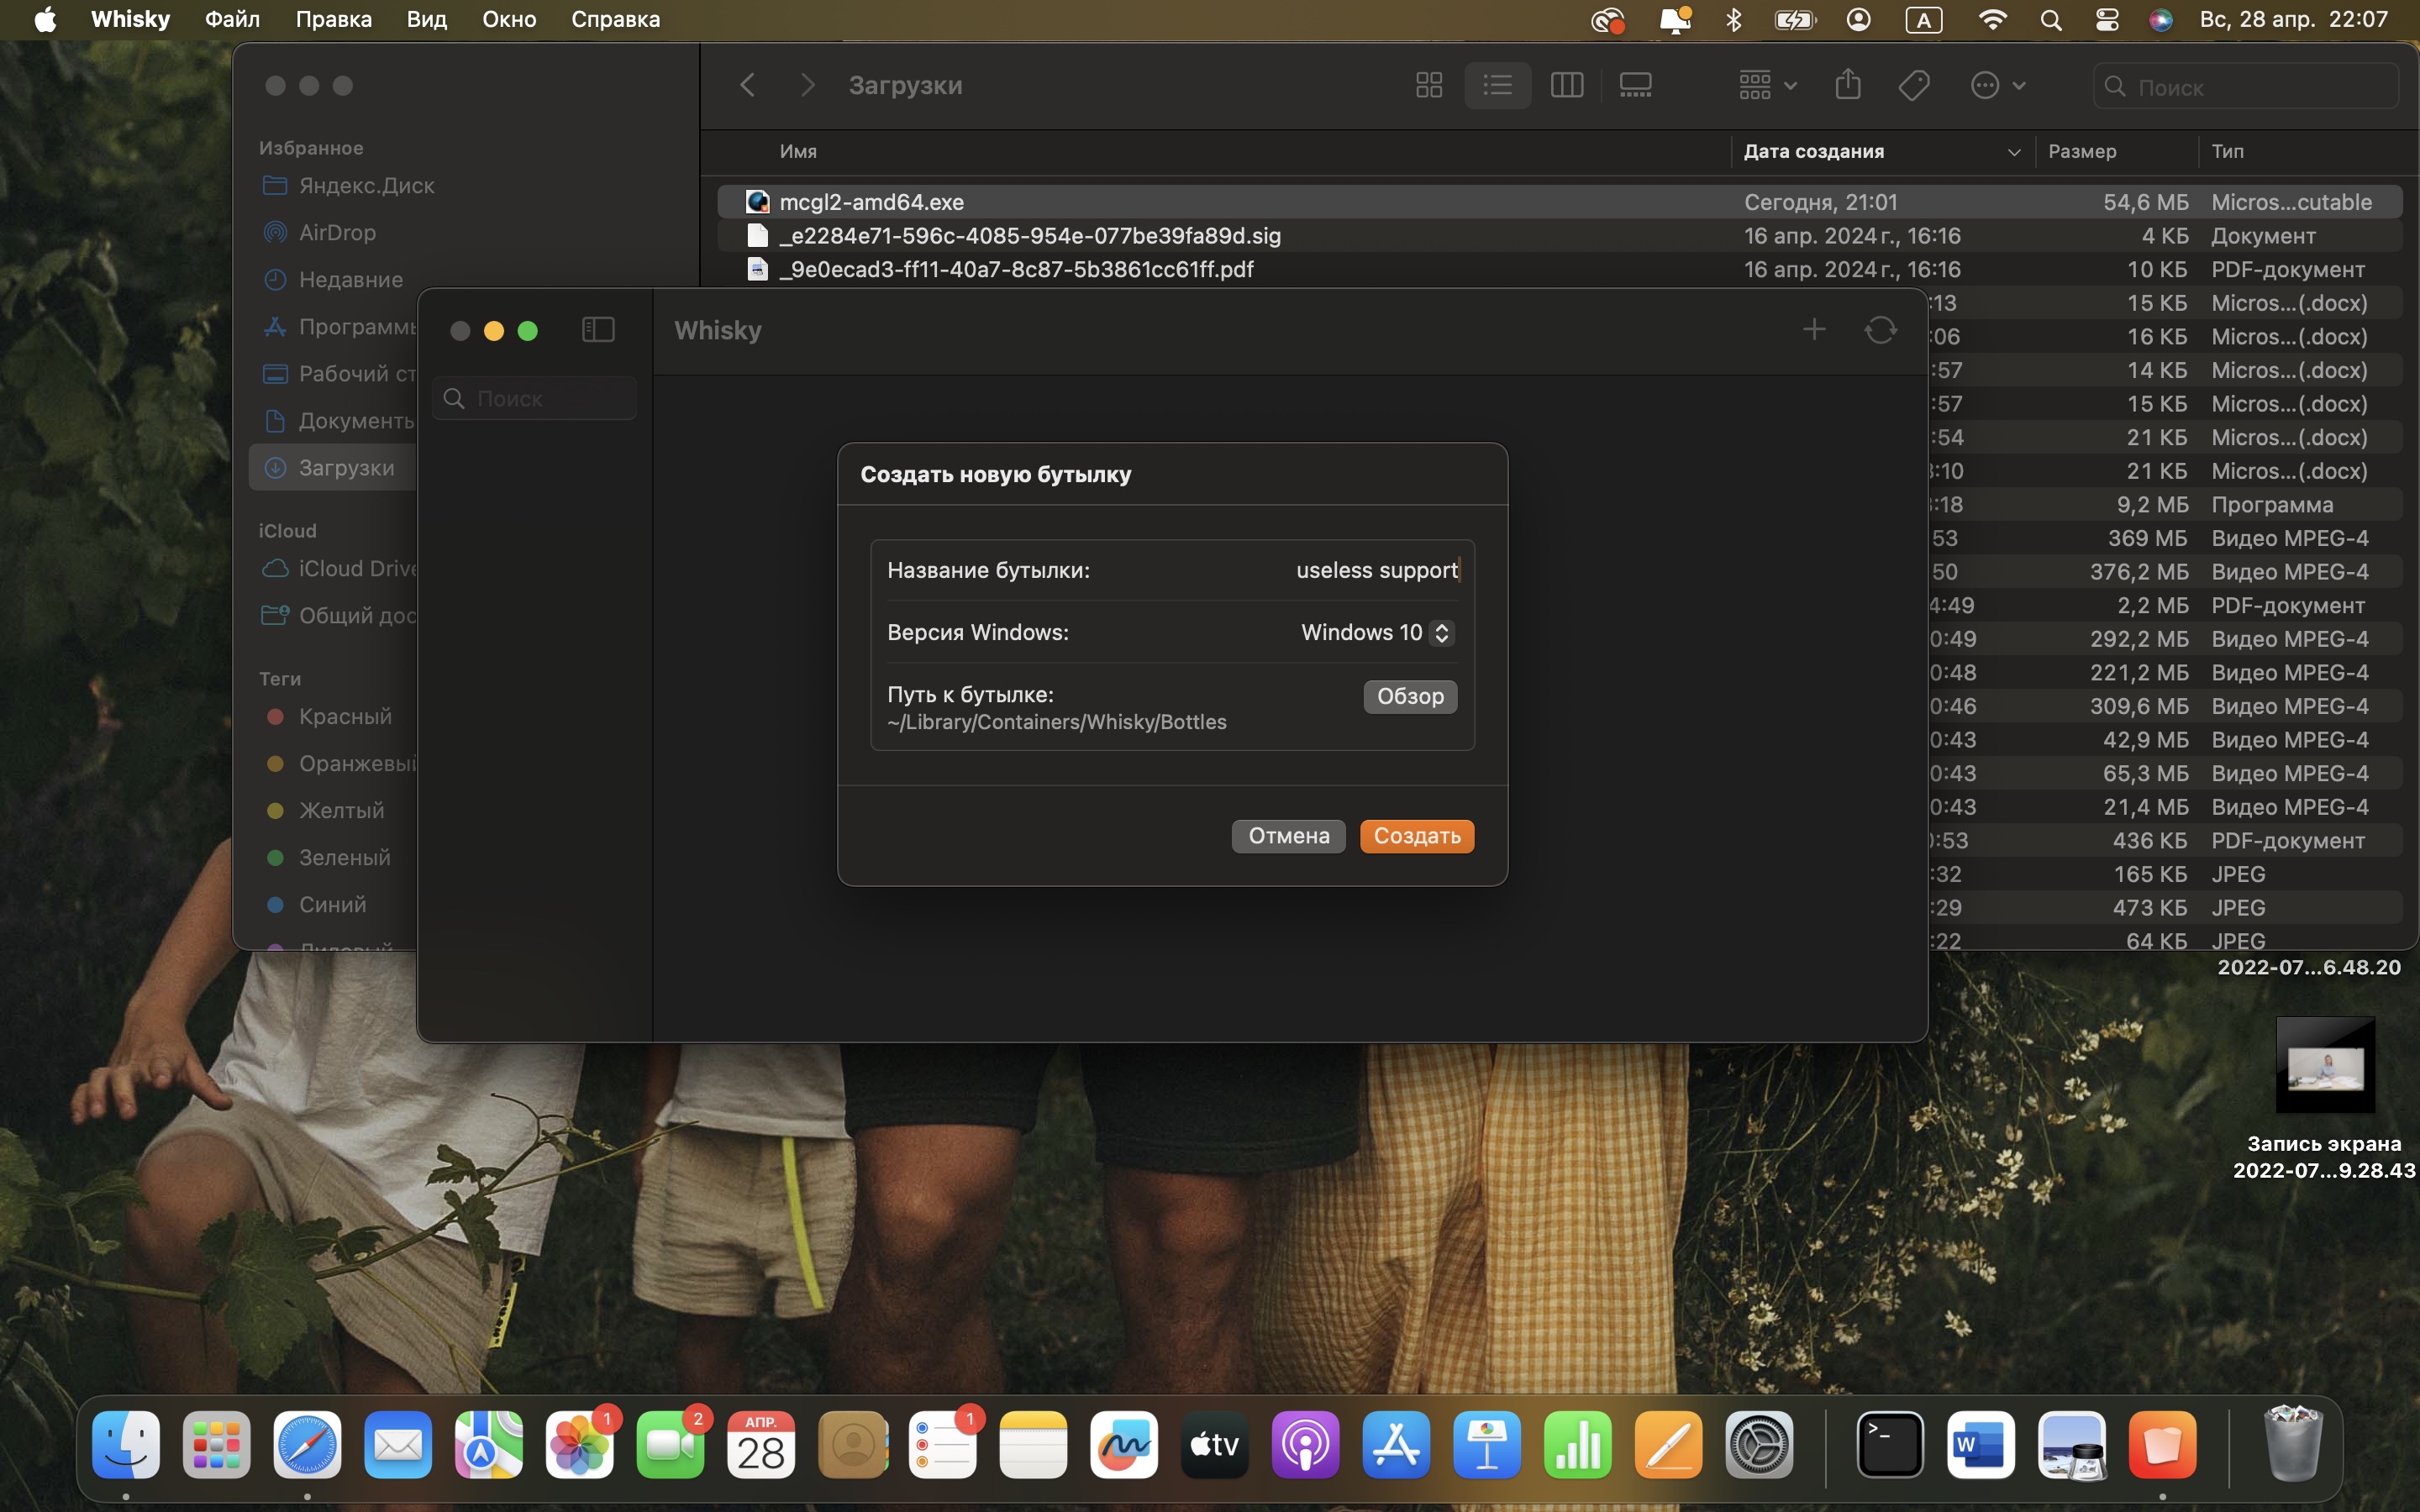The height and width of the screenshot is (1512, 2420).
Task: Open Finder from the Dock
Action: pyautogui.click(x=126, y=1445)
